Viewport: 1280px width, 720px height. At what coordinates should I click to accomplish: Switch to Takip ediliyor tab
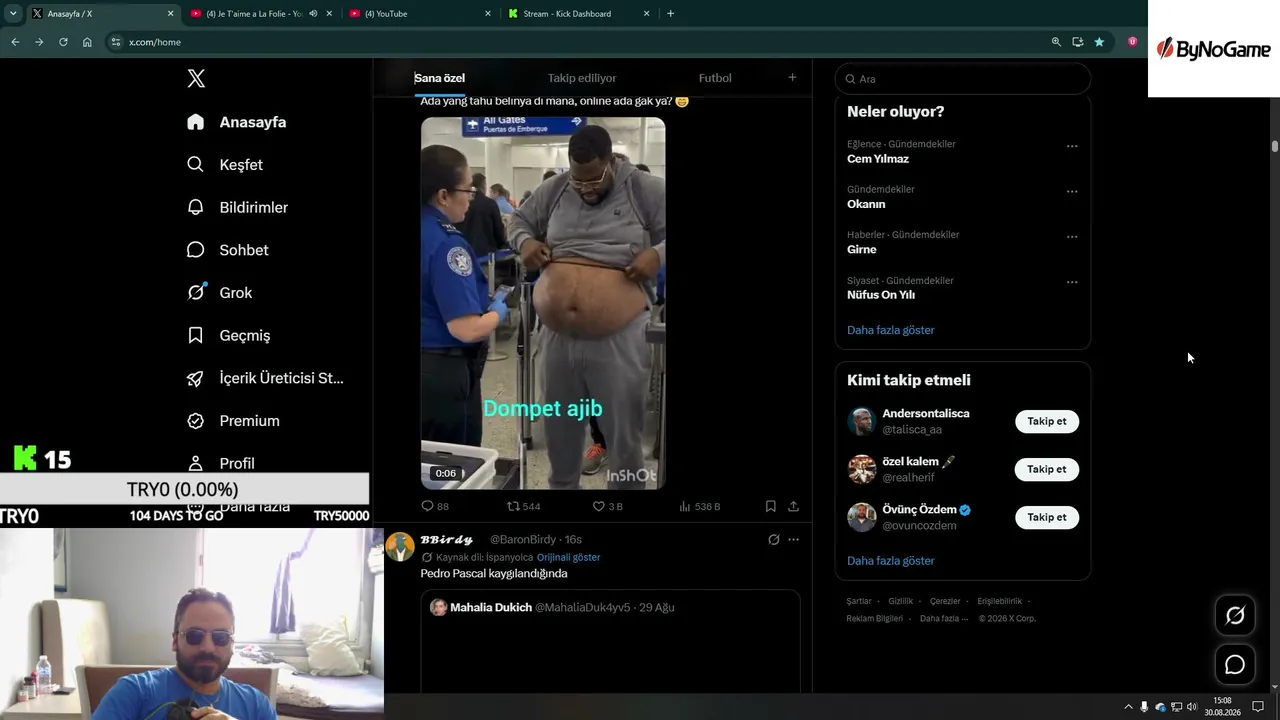click(x=582, y=78)
